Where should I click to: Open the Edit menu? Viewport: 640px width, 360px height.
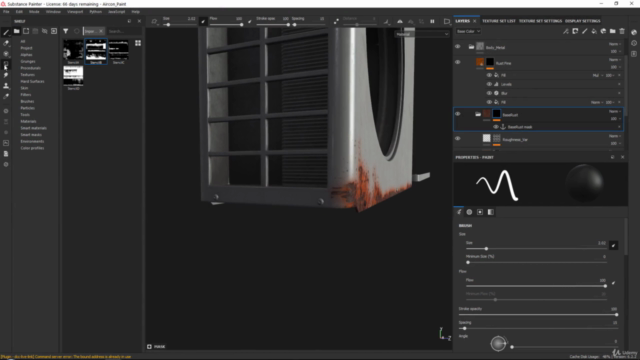click(x=19, y=12)
